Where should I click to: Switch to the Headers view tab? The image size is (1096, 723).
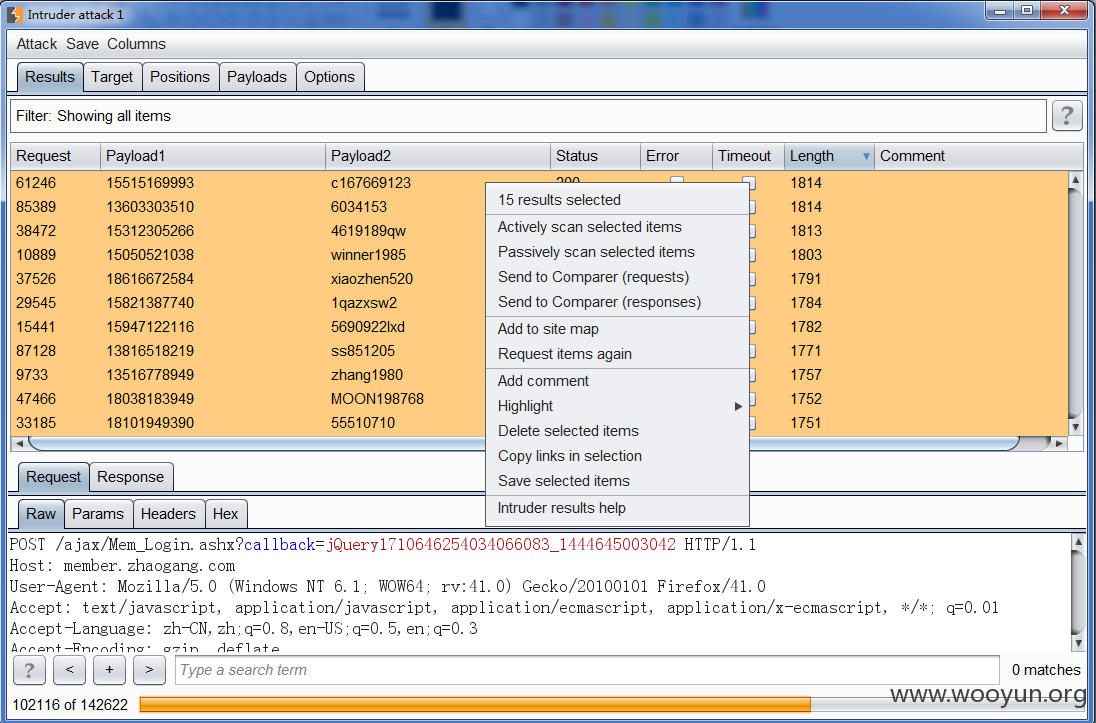tap(168, 514)
